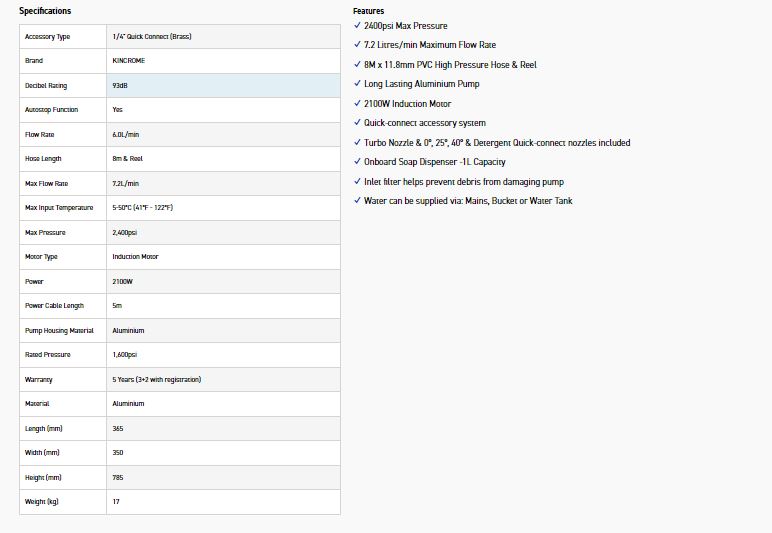Click the Specifications heading

(x=45, y=11)
